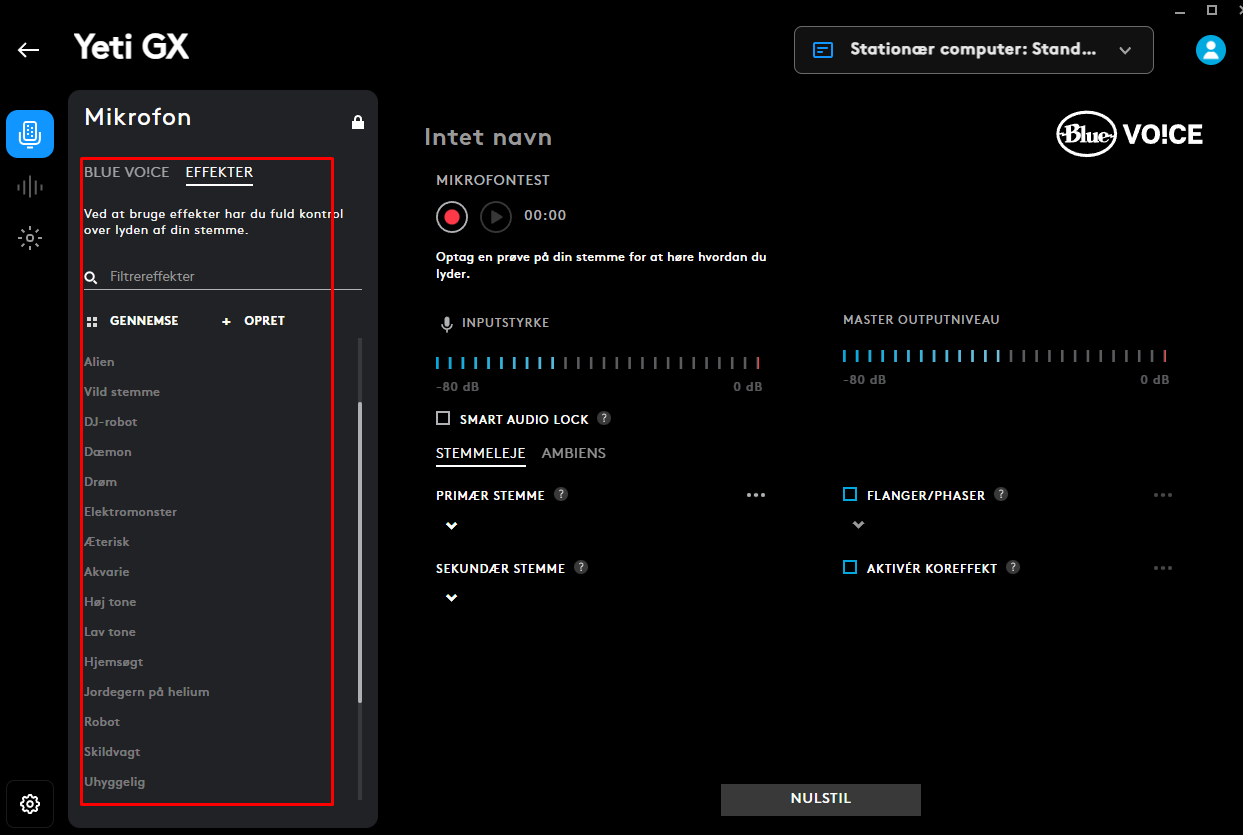Screen dimensions: 1243x835
Task: Start recording the microphone test
Action: pyautogui.click(x=452, y=216)
